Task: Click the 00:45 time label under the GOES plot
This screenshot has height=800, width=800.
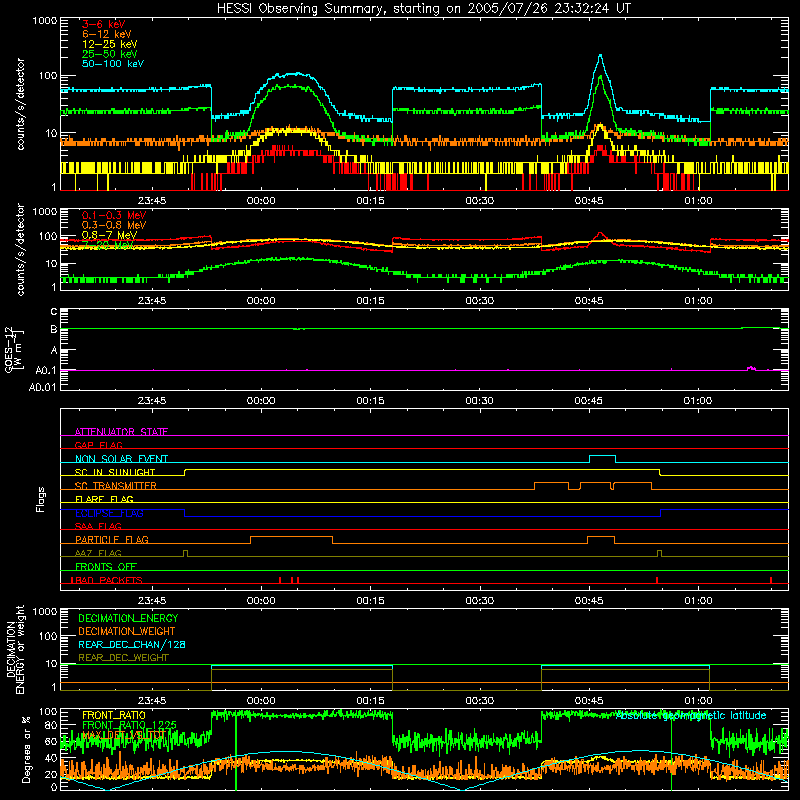Action: click(x=588, y=401)
